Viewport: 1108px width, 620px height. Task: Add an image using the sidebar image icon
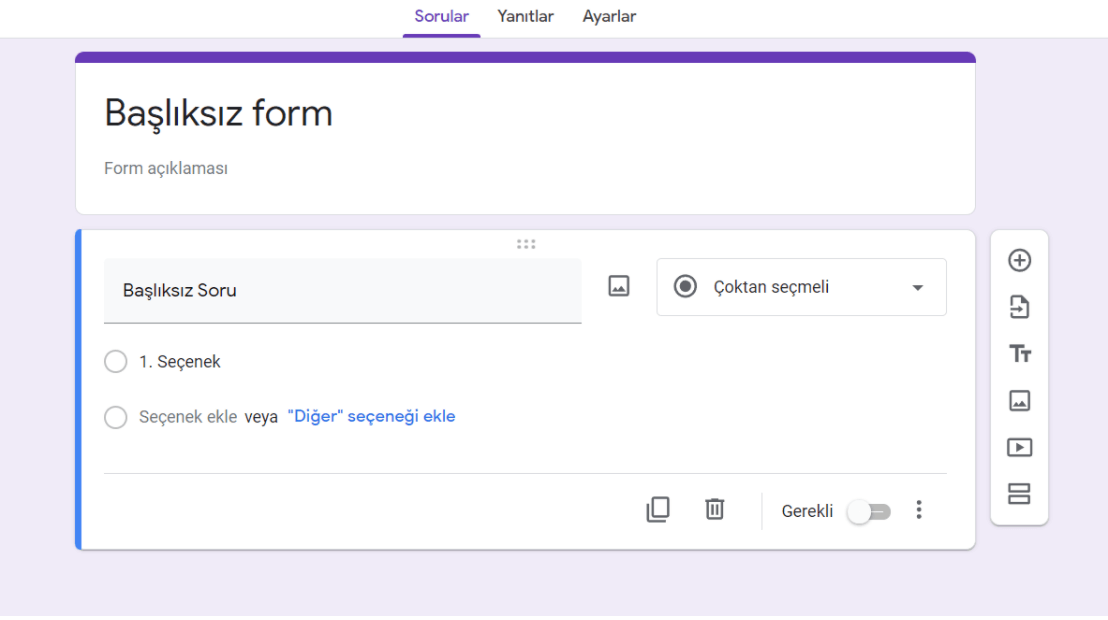click(x=1019, y=400)
